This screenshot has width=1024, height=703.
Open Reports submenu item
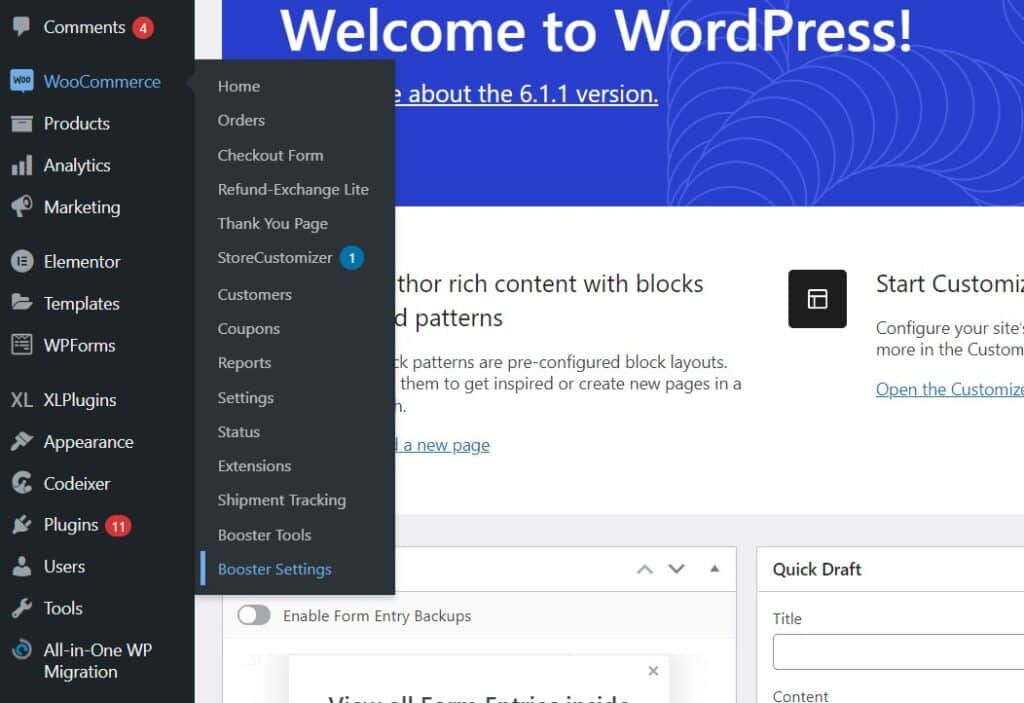(x=244, y=363)
